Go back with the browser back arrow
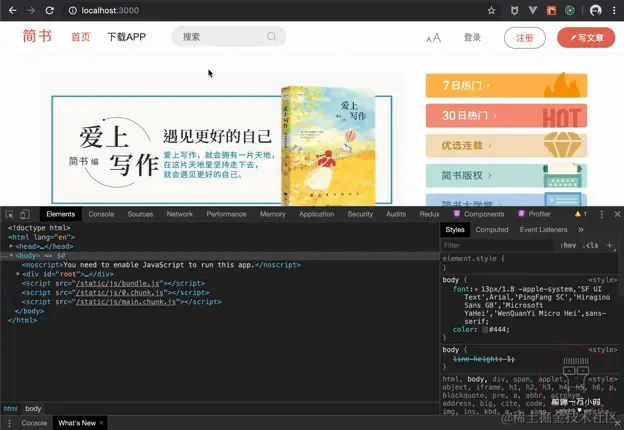624x430 pixels. (12, 10)
